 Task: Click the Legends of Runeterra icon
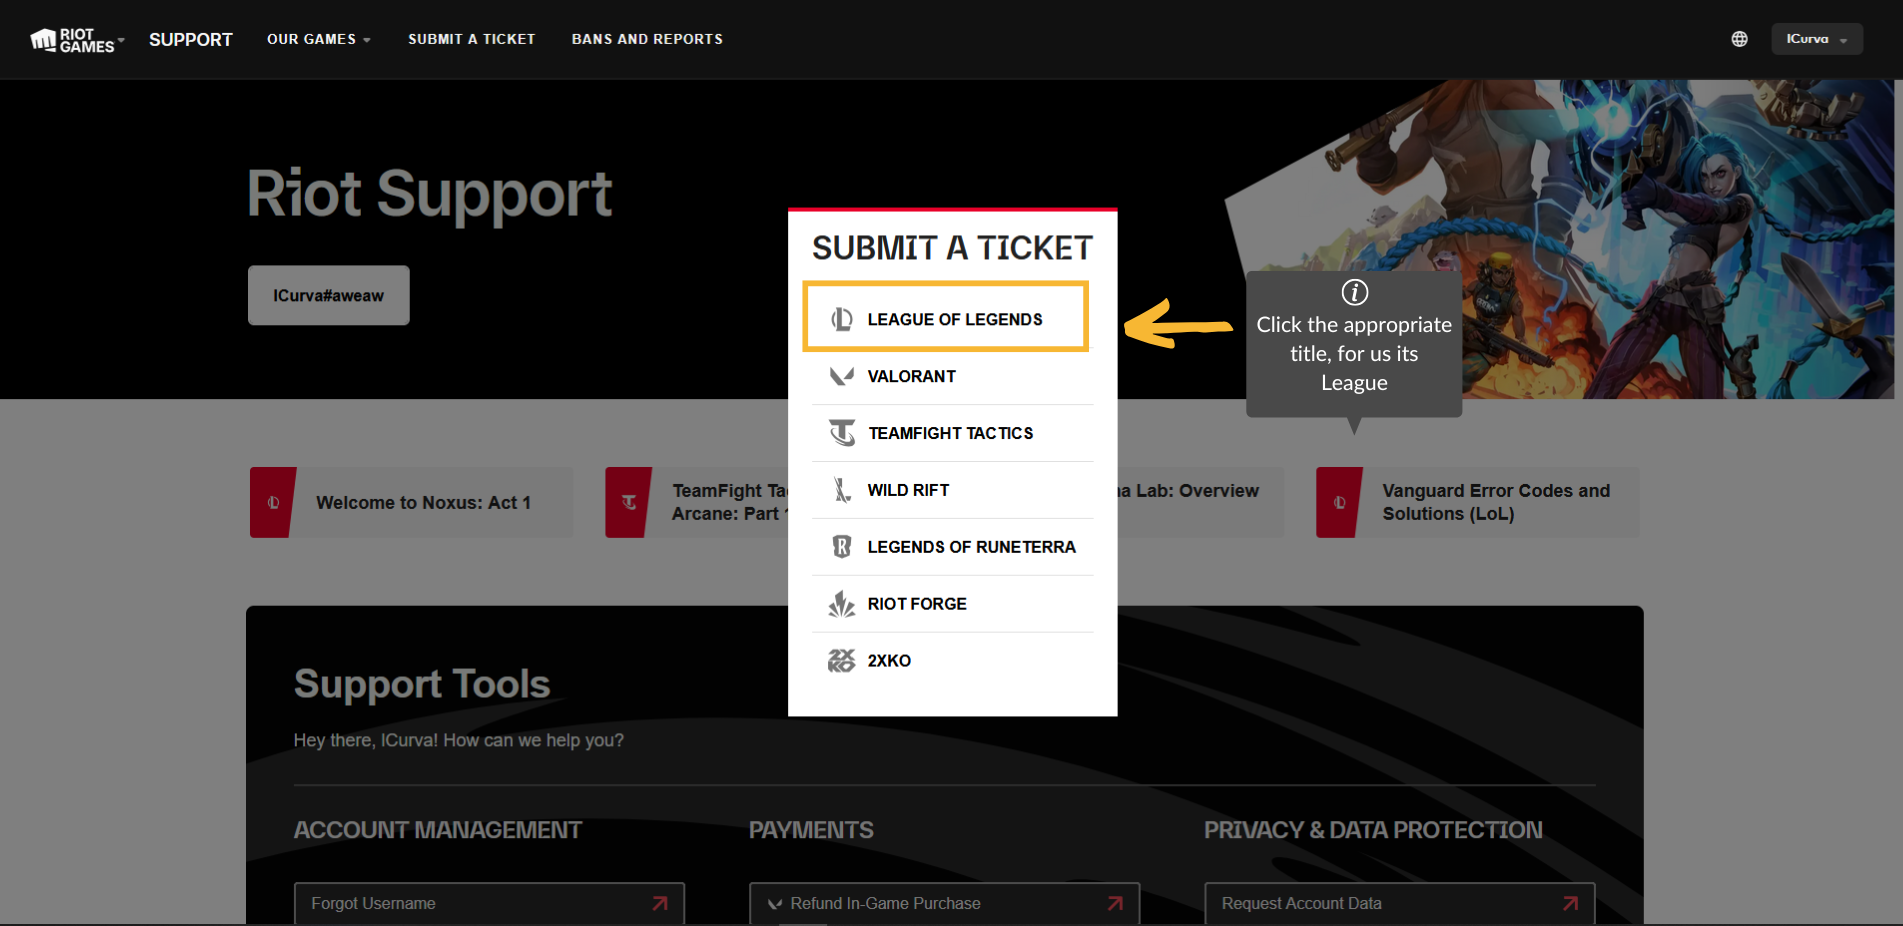click(x=842, y=547)
